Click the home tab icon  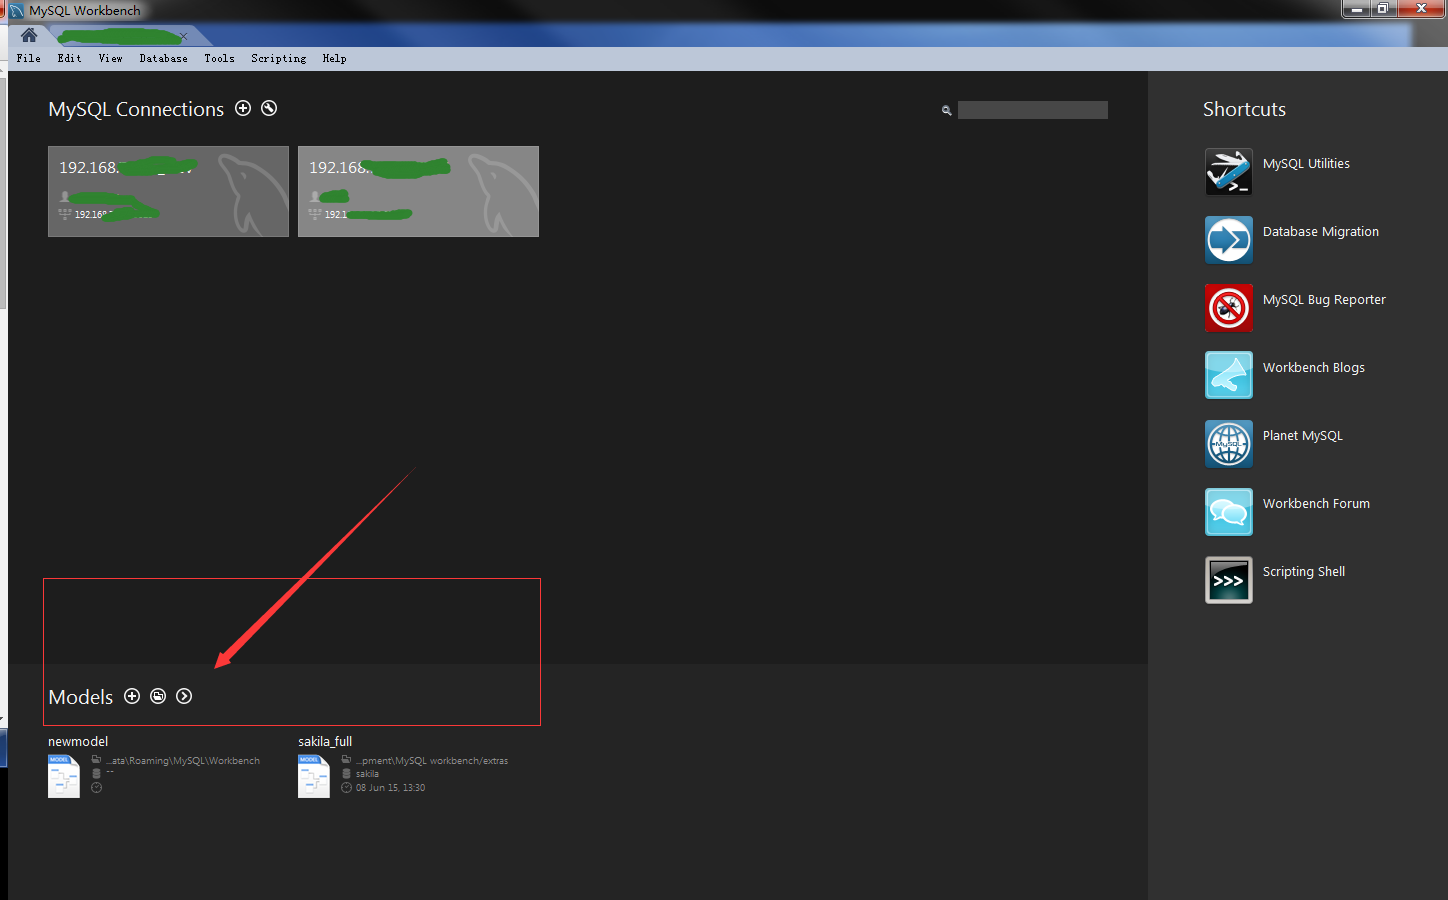29,35
